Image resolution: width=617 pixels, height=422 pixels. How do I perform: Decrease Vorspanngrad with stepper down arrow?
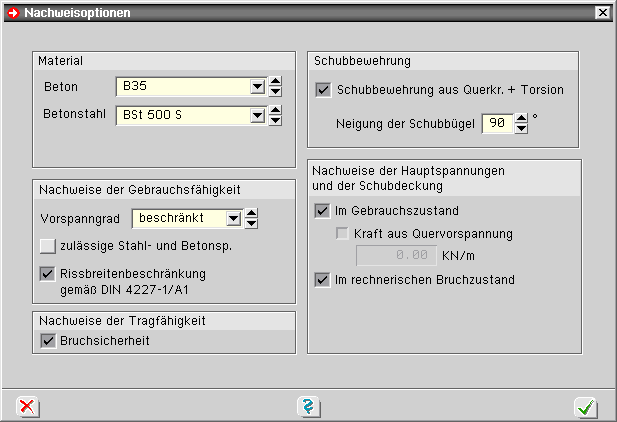click(251, 223)
